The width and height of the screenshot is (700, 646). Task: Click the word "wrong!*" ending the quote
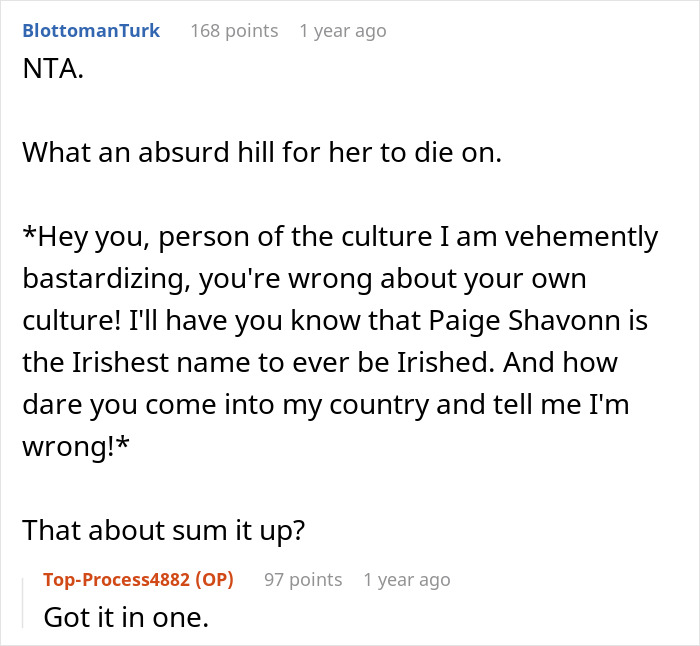coord(67,446)
